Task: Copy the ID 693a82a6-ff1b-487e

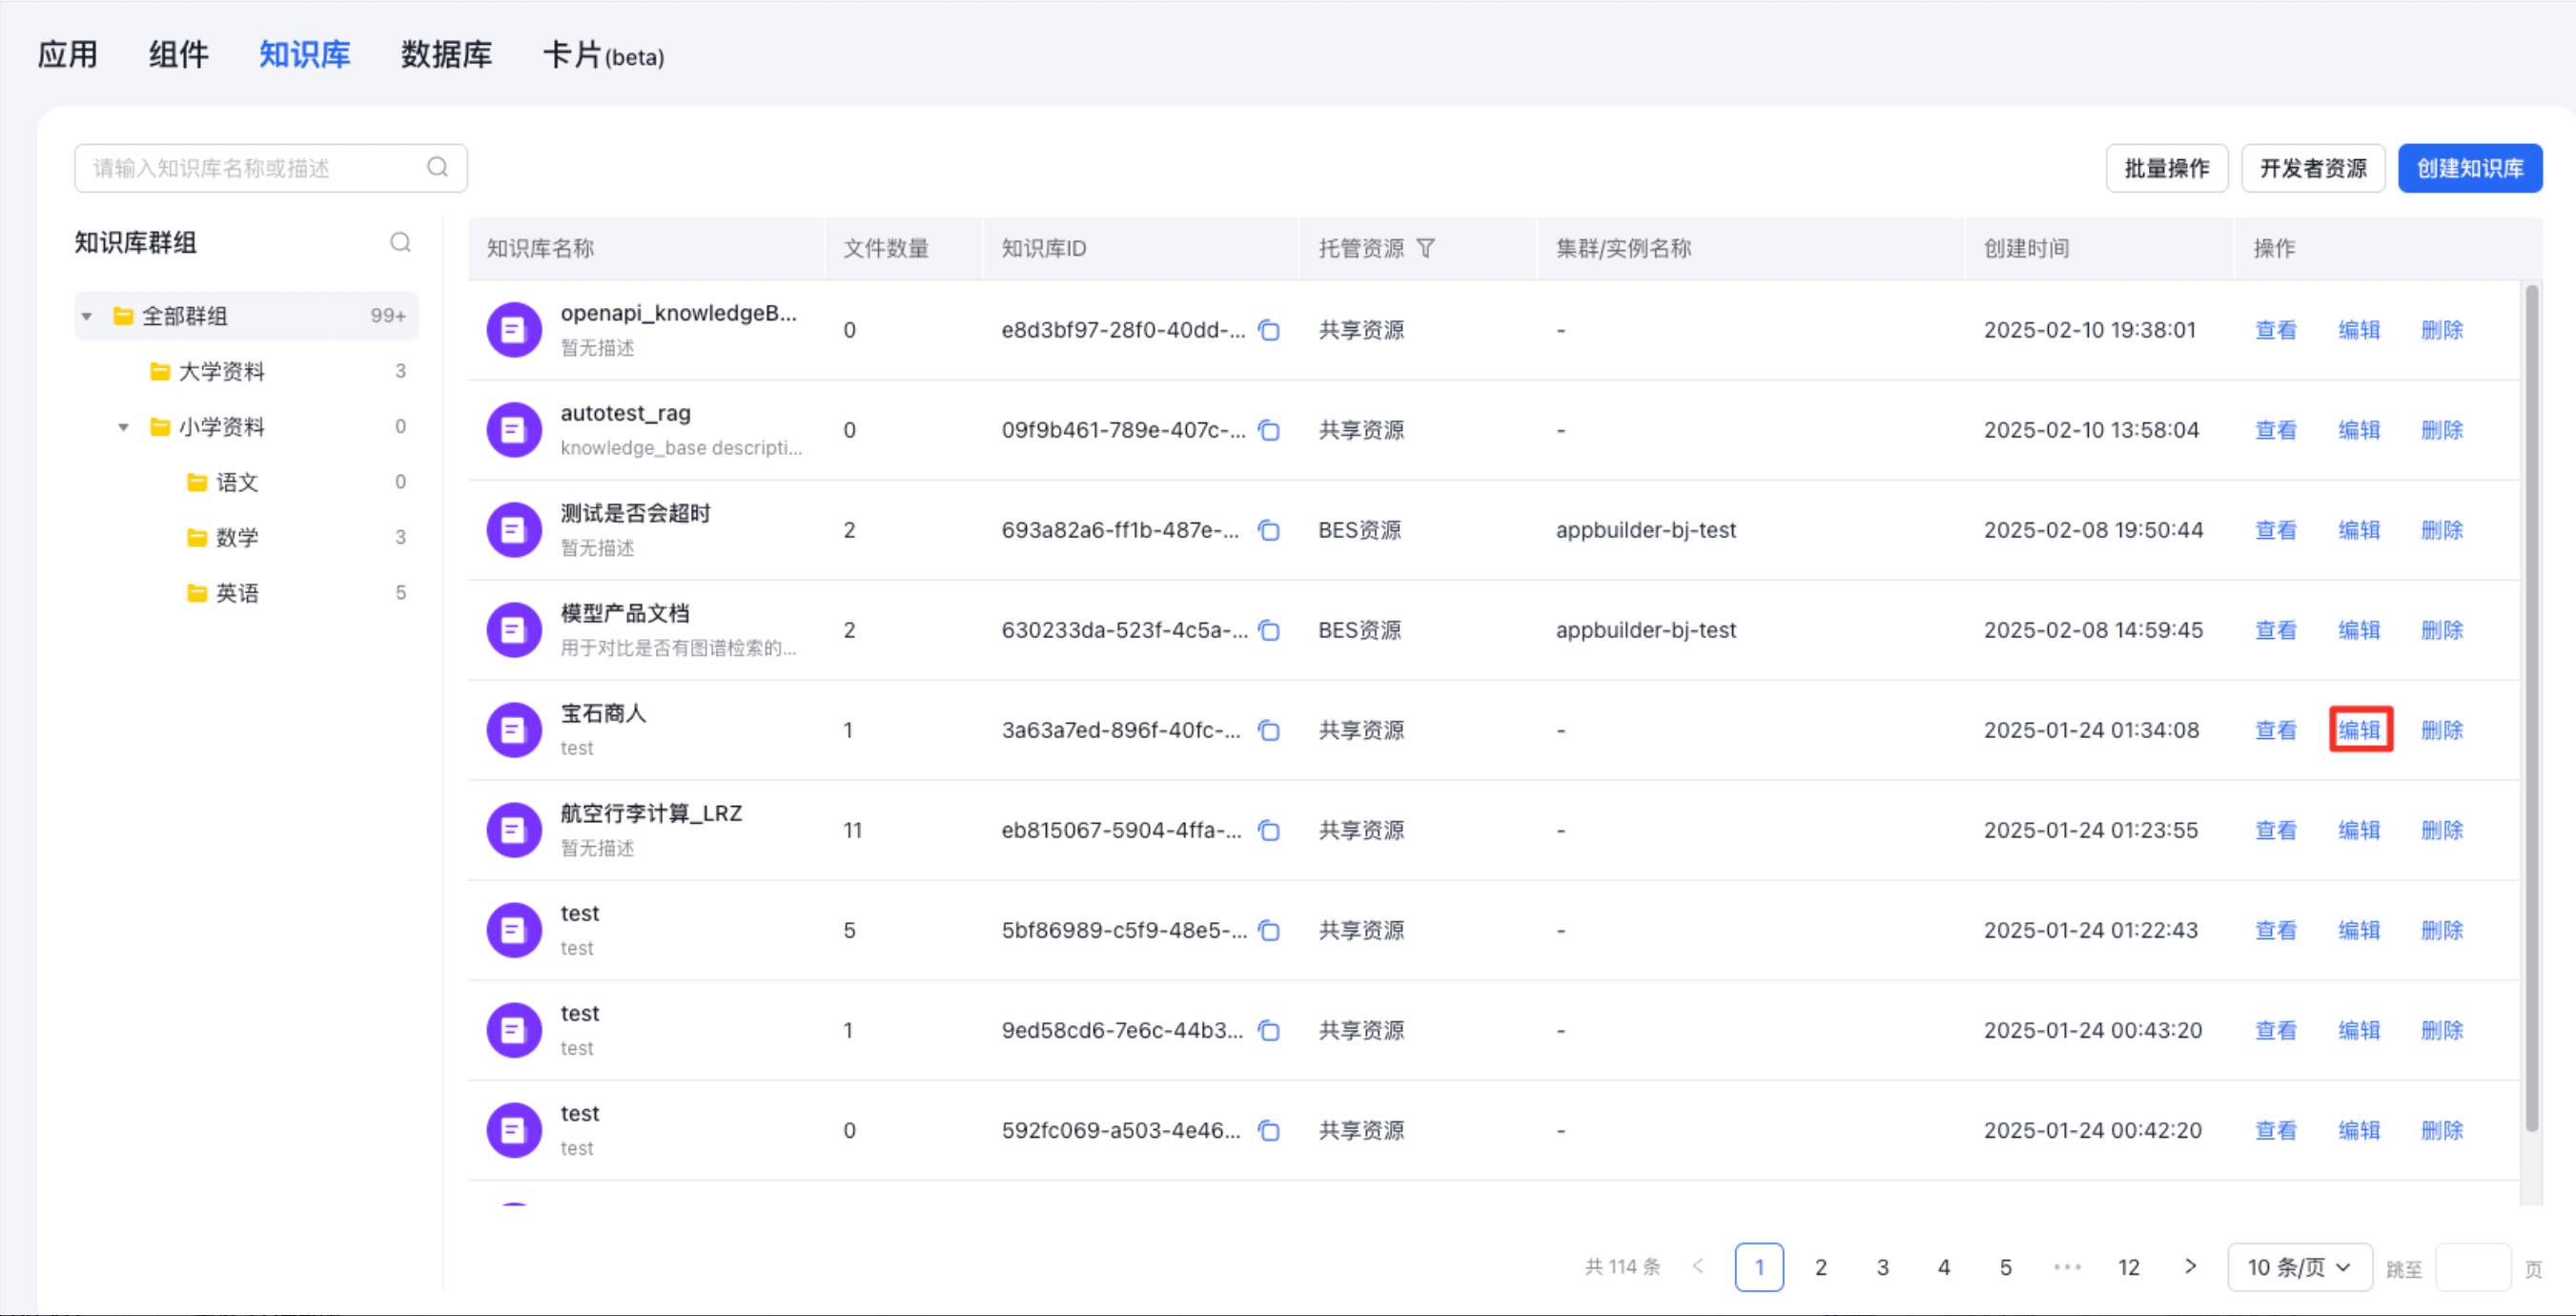Action: [1269, 530]
